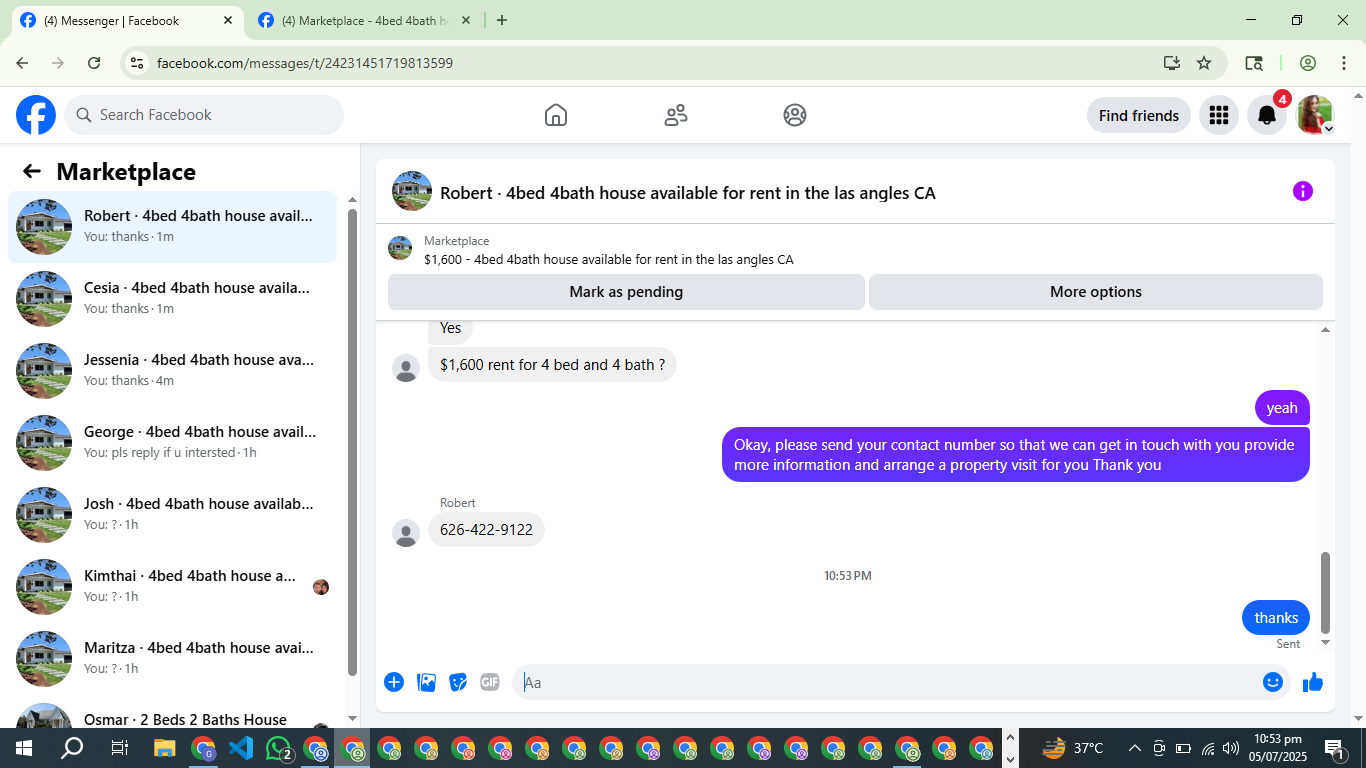Viewport: 1366px width, 768px height.
Task: Attach a file with the photo icon
Action: coord(426,682)
